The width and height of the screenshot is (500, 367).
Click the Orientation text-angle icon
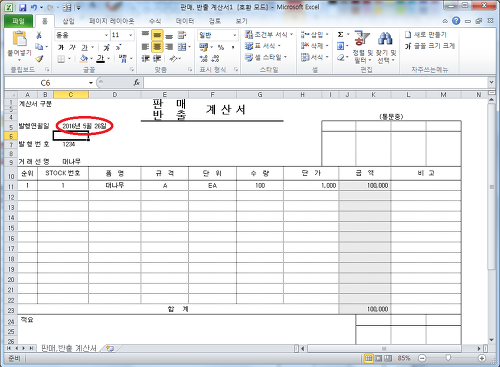pos(173,59)
